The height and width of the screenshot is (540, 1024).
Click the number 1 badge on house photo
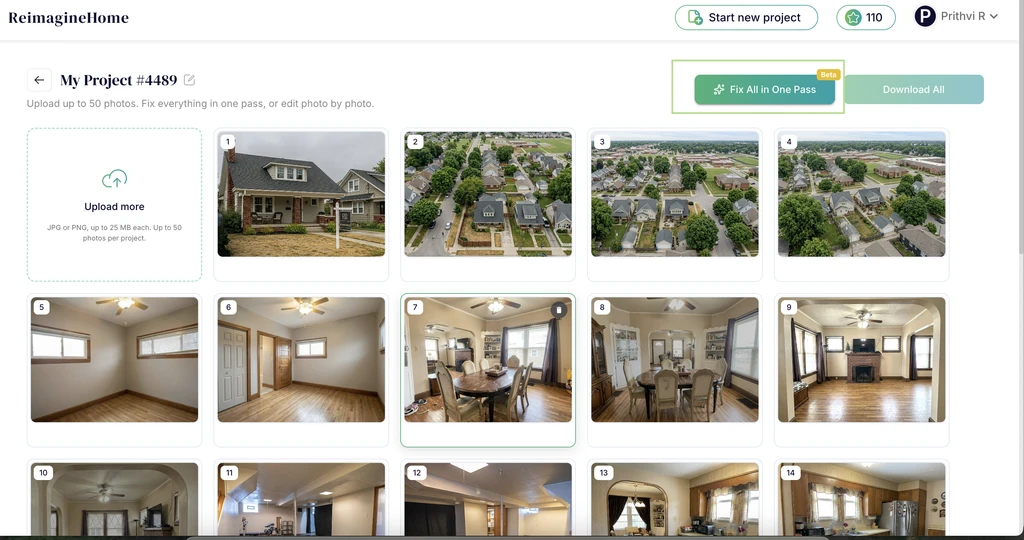point(228,141)
